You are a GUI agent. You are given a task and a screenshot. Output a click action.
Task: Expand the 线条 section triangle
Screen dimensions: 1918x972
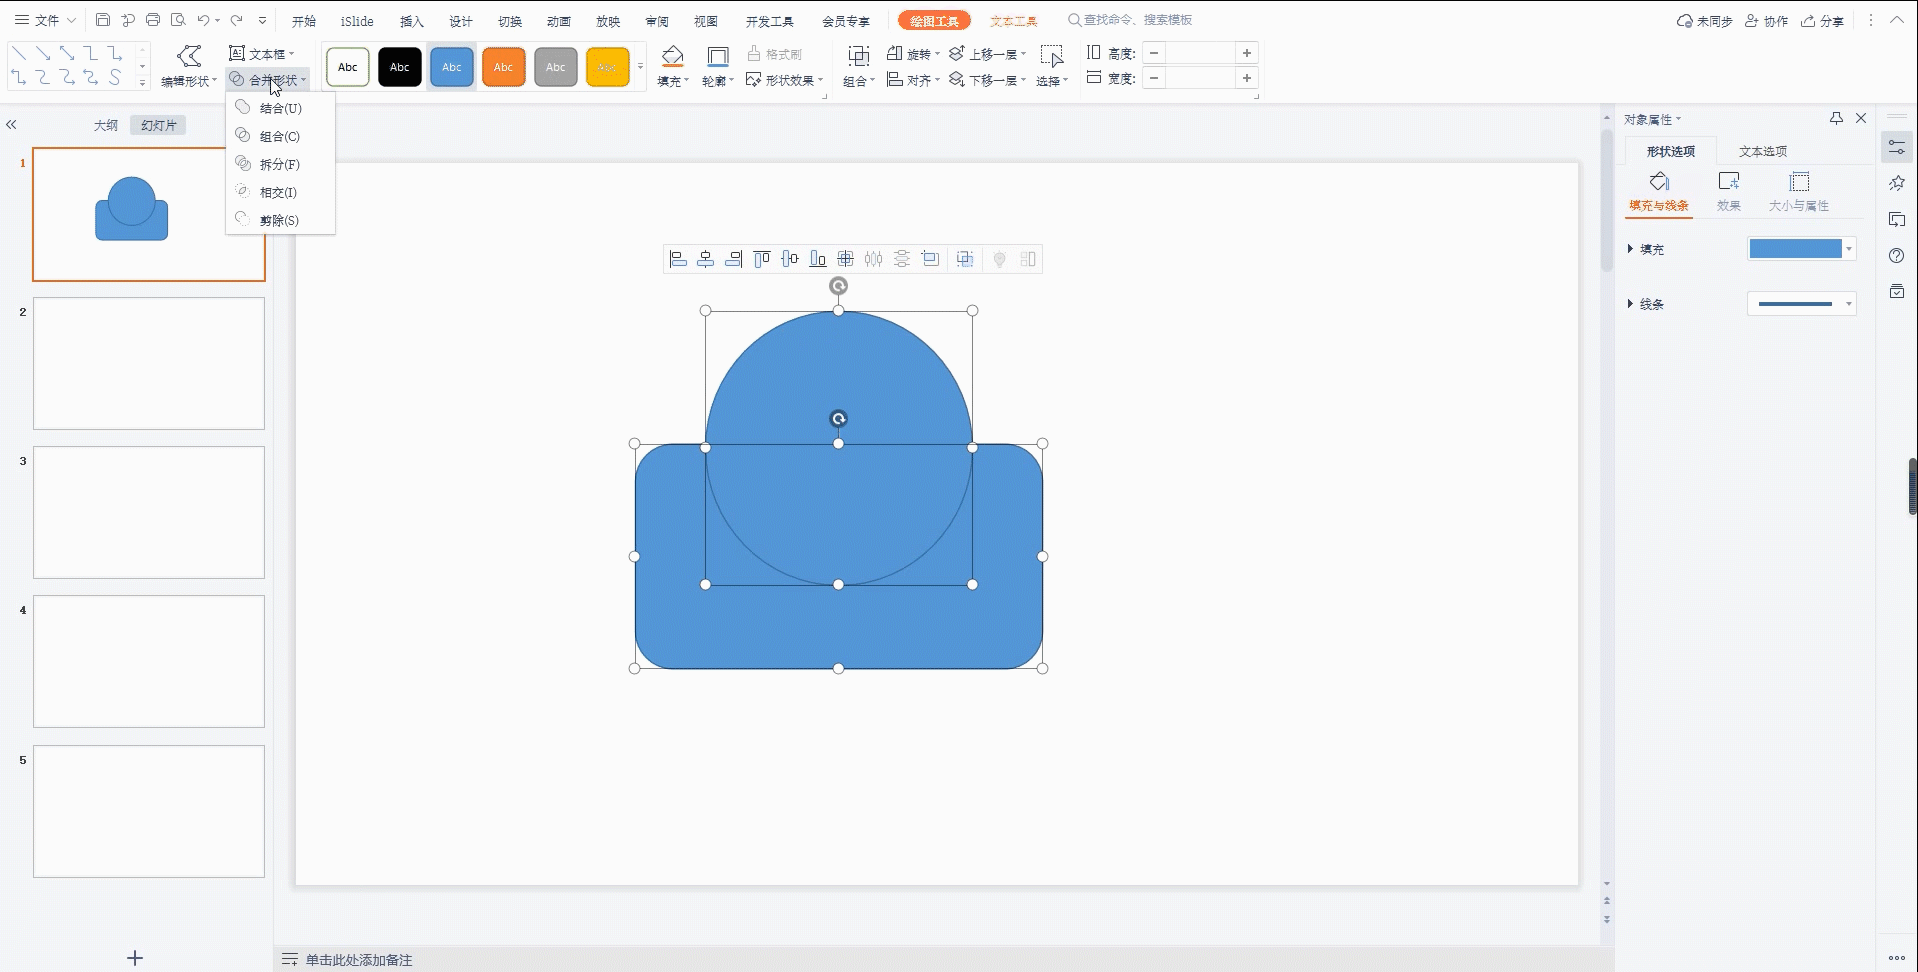pos(1630,304)
